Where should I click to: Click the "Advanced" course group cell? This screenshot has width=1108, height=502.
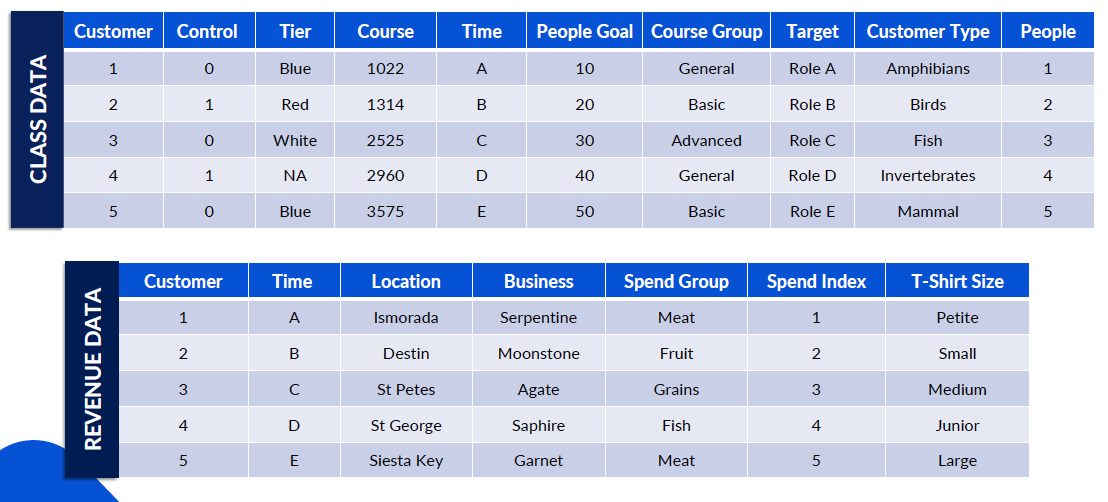pyautogui.click(x=706, y=141)
